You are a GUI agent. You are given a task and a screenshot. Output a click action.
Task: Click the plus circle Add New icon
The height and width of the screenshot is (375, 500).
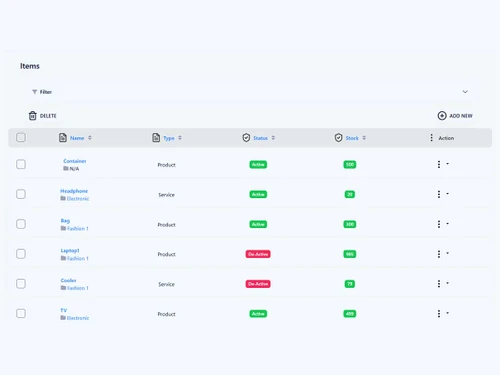click(x=442, y=116)
